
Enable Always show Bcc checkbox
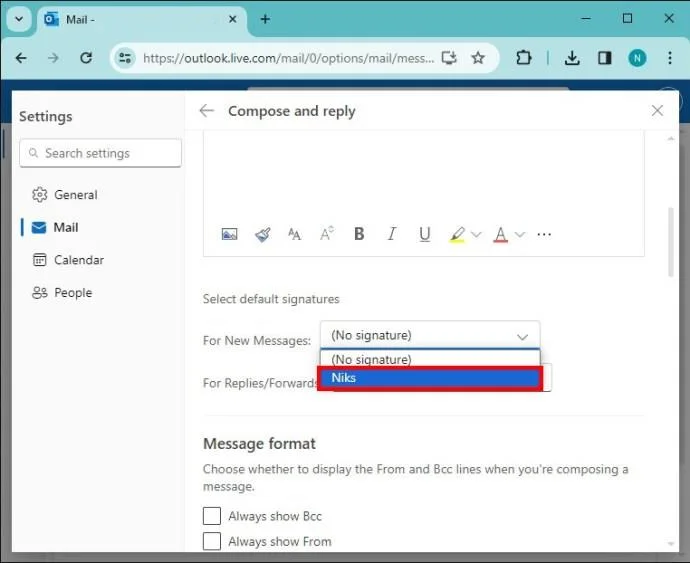(212, 516)
